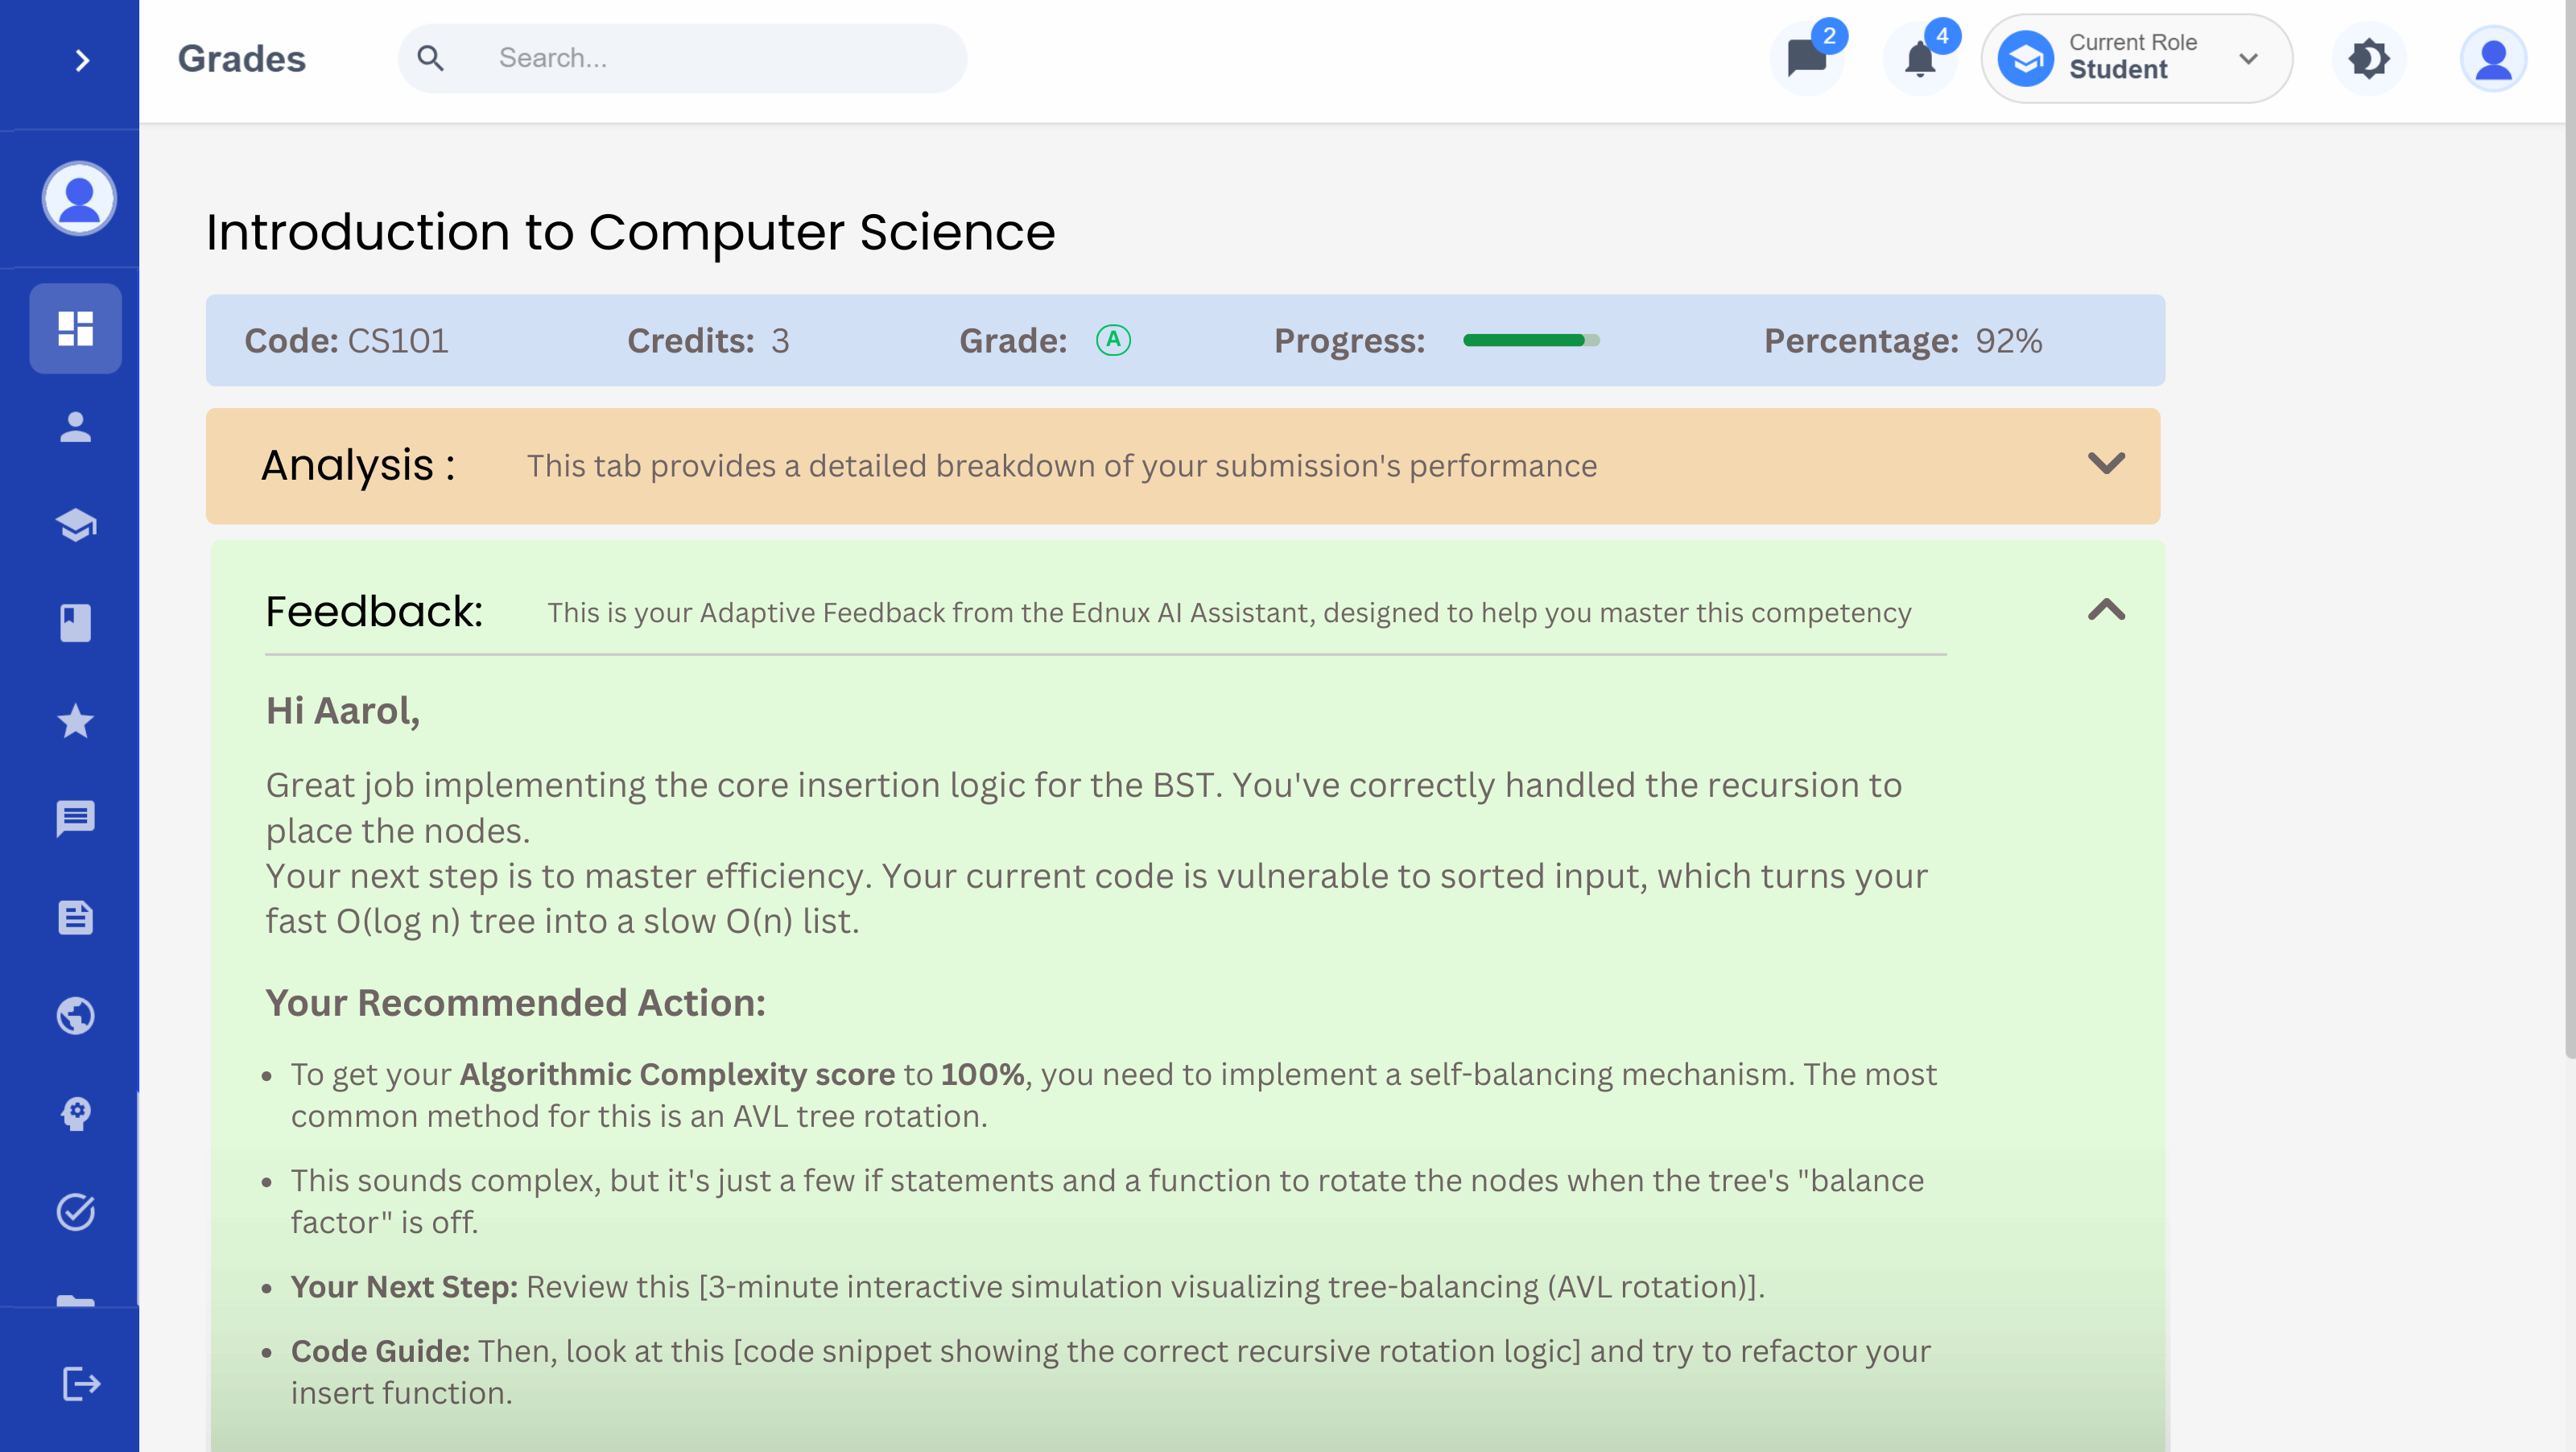Open the circled checkmark sidebar icon
Viewport: 2576px width, 1452px height.
click(x=76, y=1212)
